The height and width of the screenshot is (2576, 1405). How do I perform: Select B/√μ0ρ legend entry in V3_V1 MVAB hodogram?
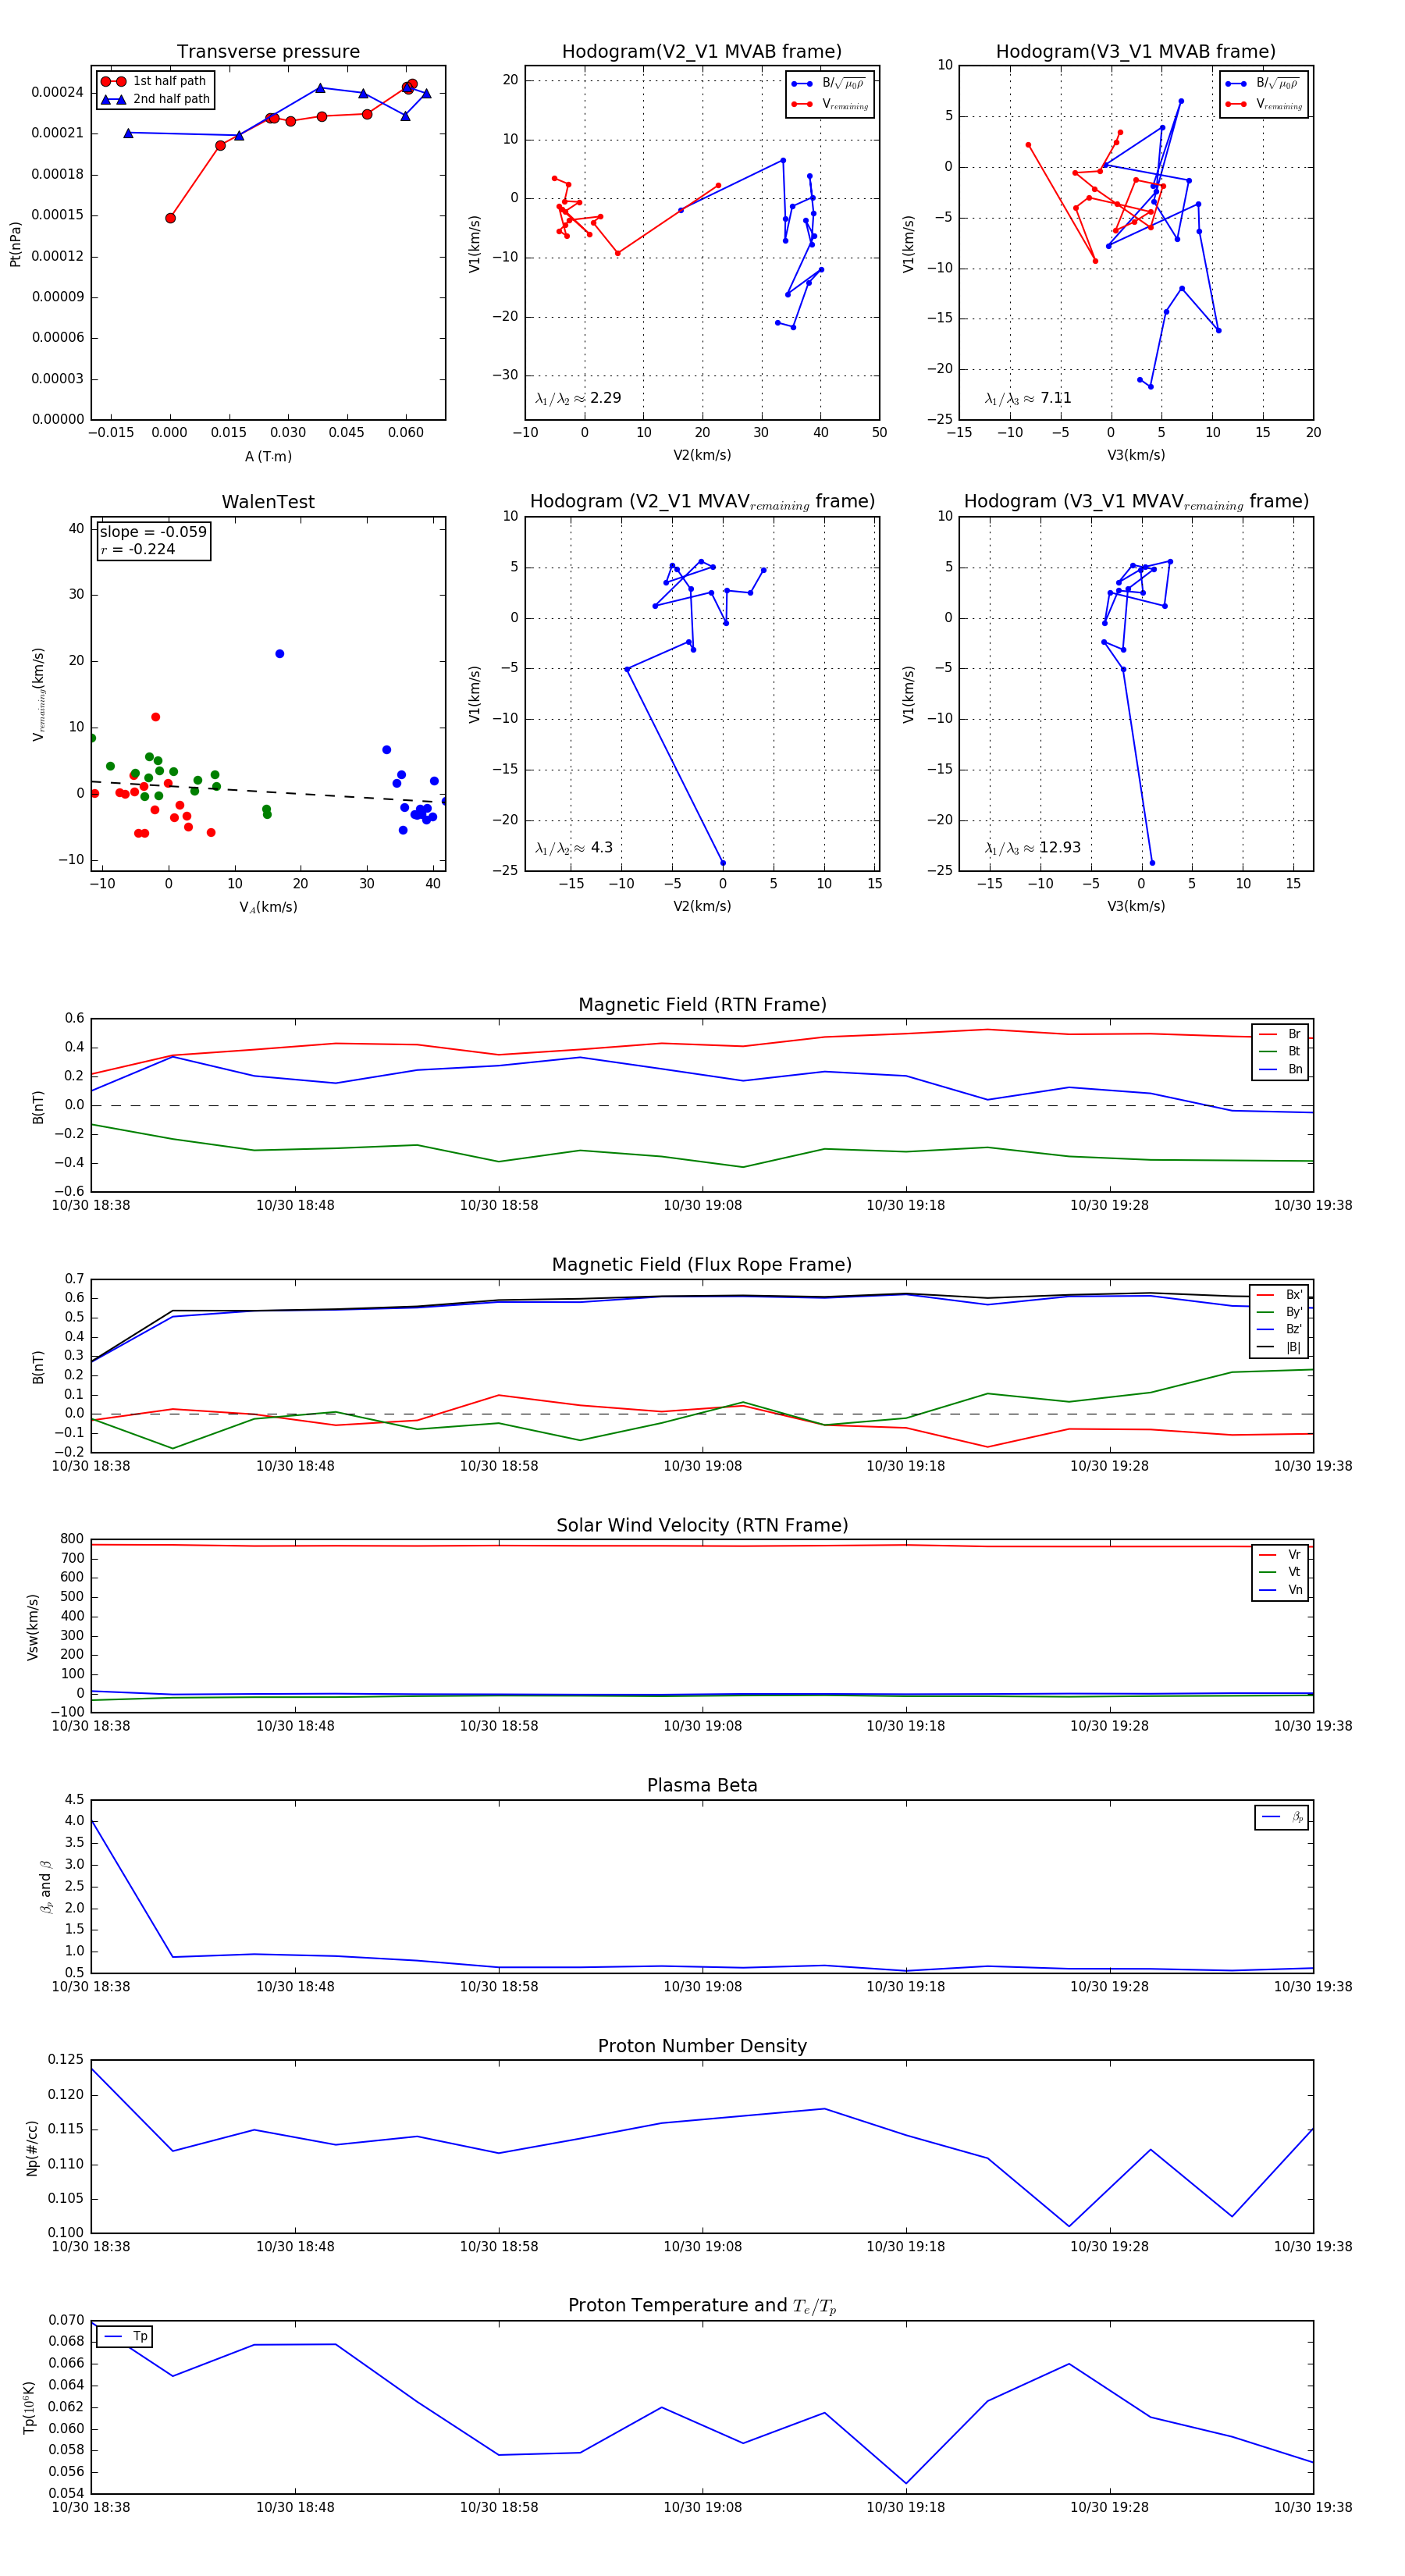coord(1264,84)
